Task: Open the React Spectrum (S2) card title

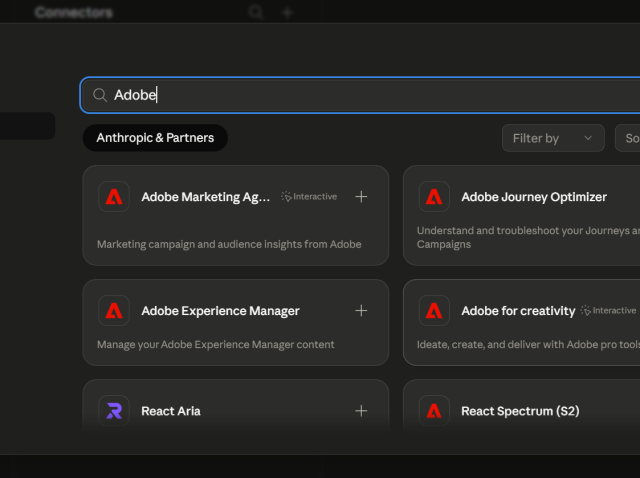Action: click(520, 411)
